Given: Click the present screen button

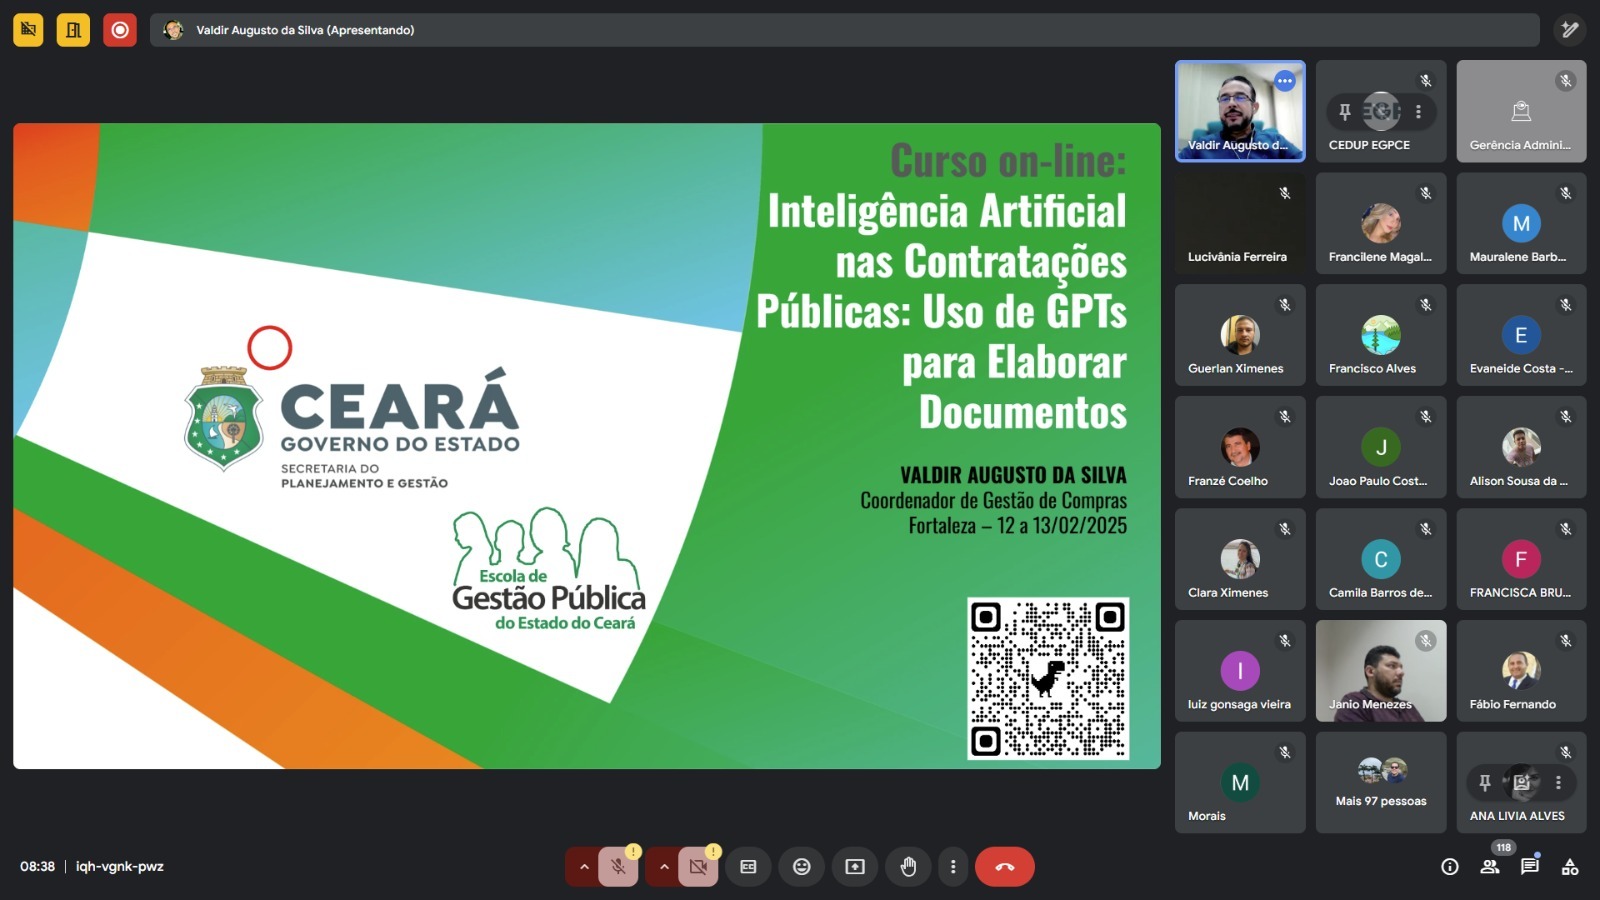Looking at the screenshot, I should pyautogui.click(x=855, y=867).
